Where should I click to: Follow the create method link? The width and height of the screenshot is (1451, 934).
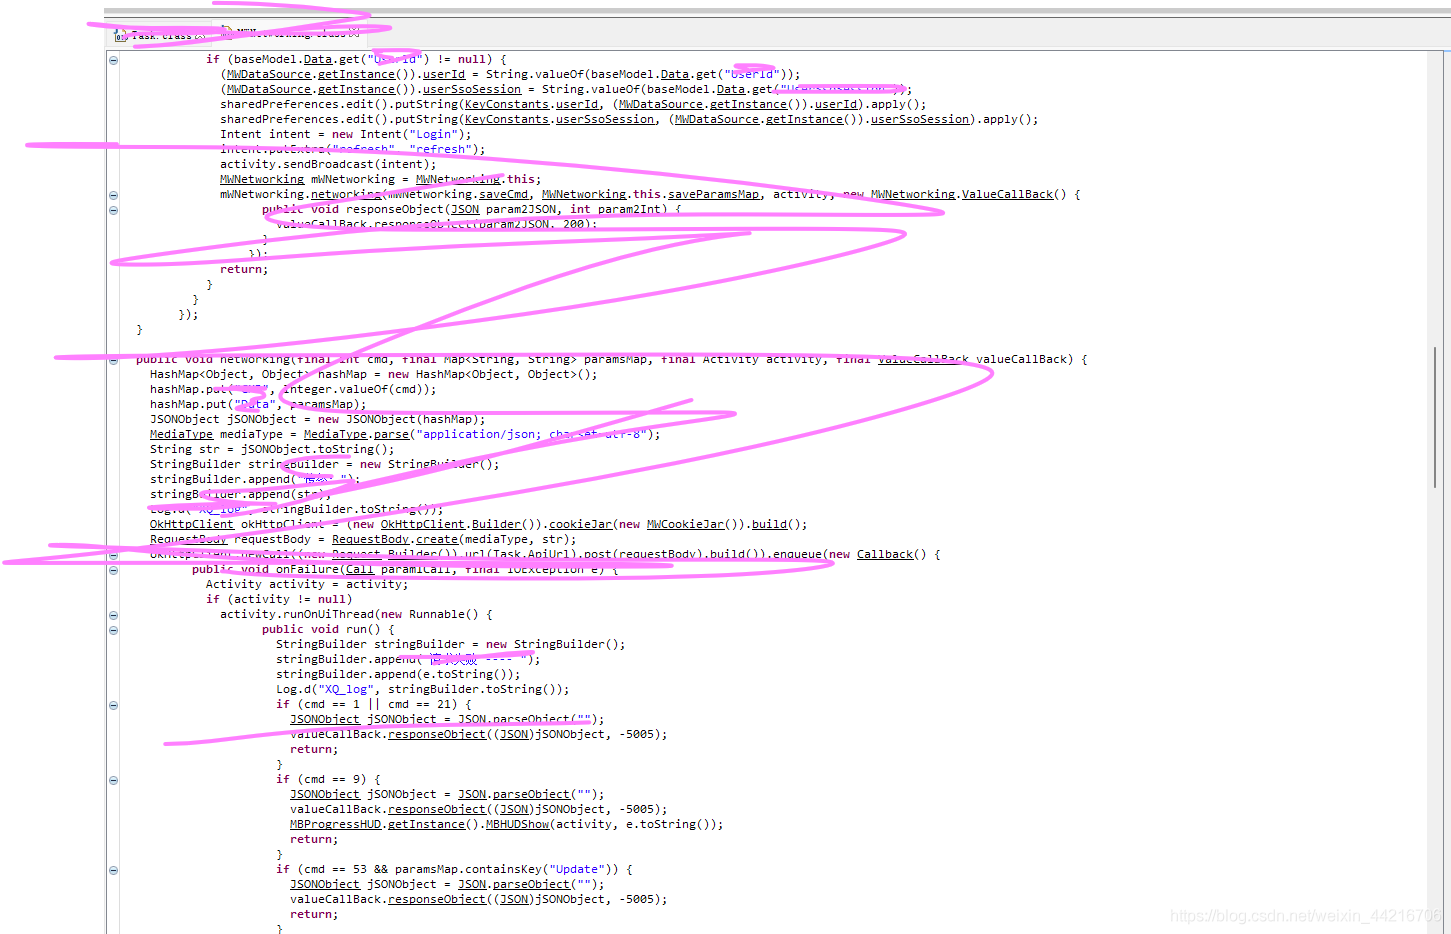point(437,539)
